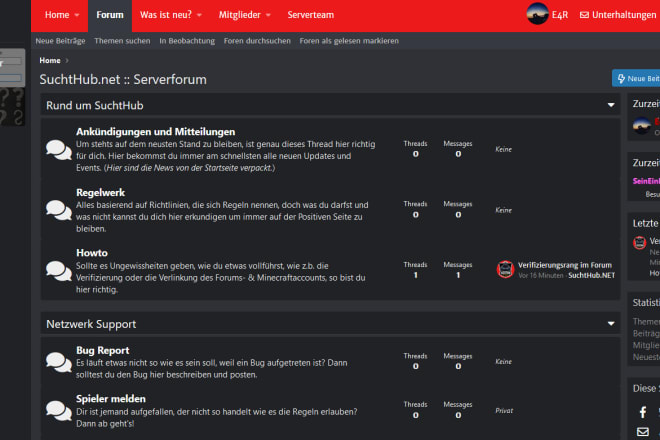660x440 pixels.
Task: Click the avatar beside Verifizierungsrang im Forum
Action: pos(505,269)
